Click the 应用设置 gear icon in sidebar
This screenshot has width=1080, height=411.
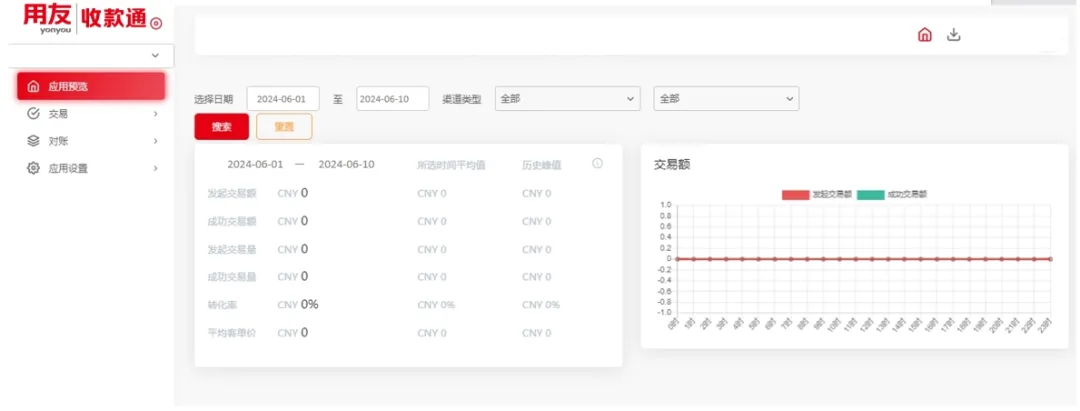(x=33, y=168)
